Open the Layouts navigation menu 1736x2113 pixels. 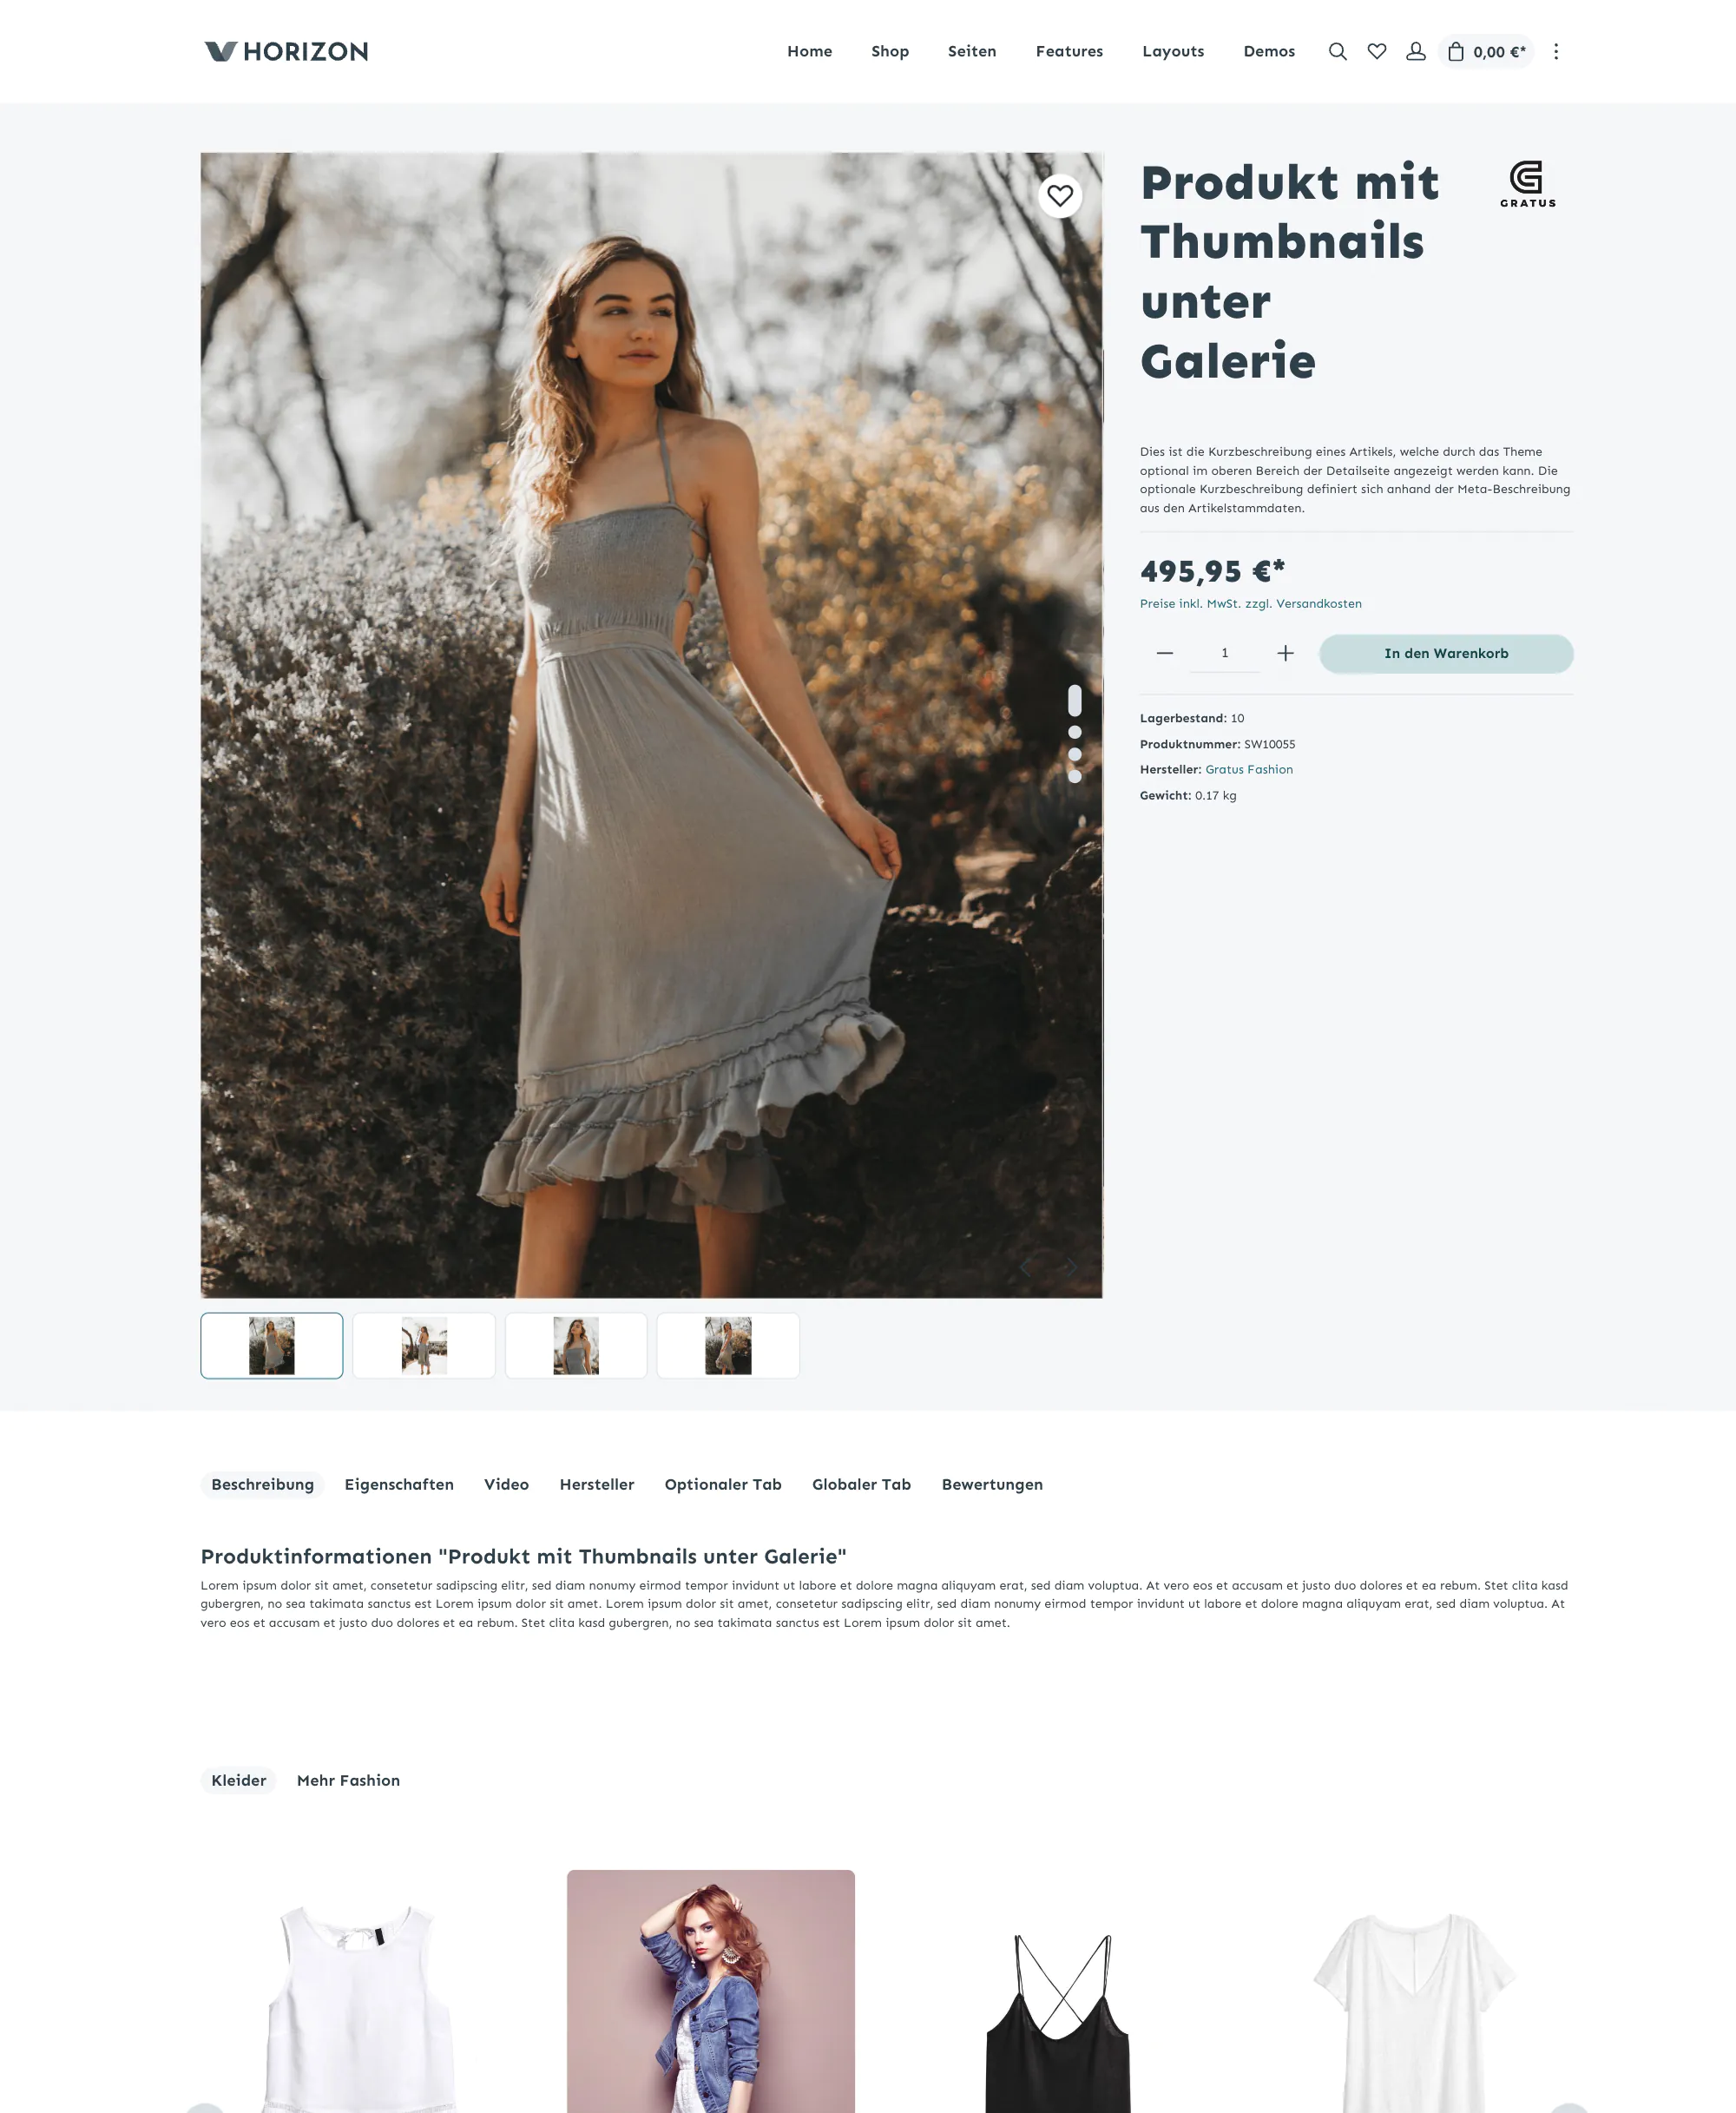pyautogui.click(x=1173, y=51)
